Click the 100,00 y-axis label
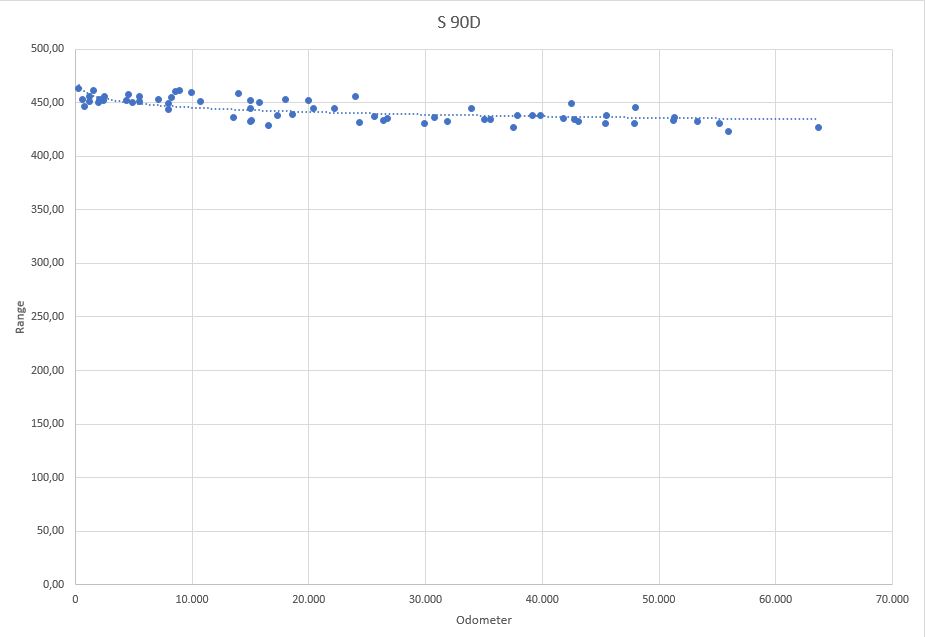This screenshot has height=637, width=925. [x=48, y=477]
